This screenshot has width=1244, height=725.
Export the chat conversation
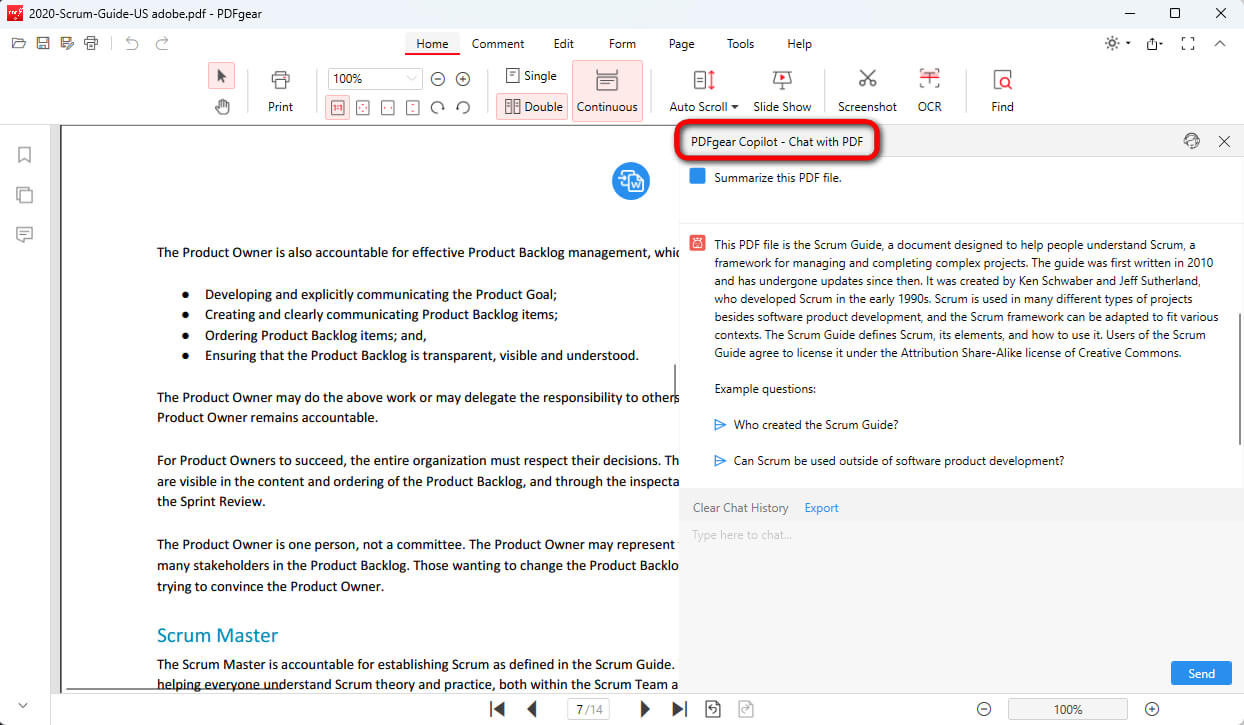coord(820,507)
